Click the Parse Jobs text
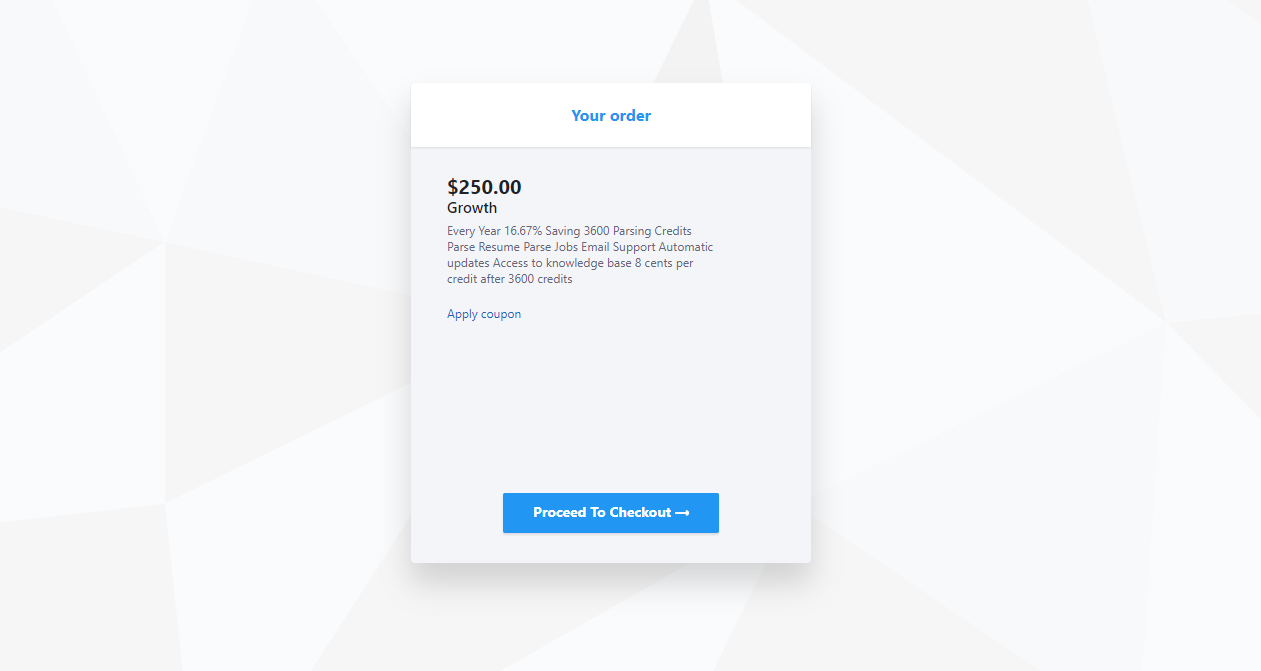1261x671 pixels. coord(551,247)
